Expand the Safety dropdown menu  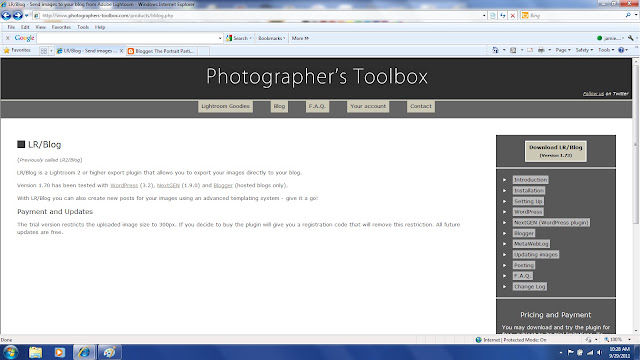click(x=584, y=50)
